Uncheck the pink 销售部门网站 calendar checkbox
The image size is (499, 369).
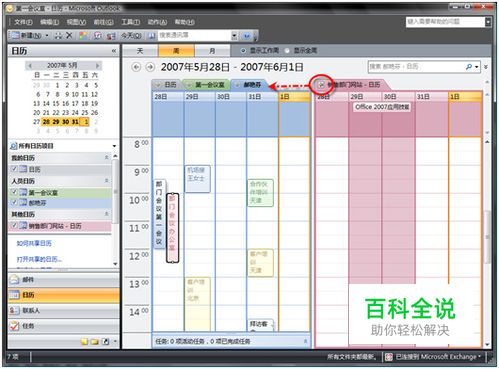click(x=14, y=226)
